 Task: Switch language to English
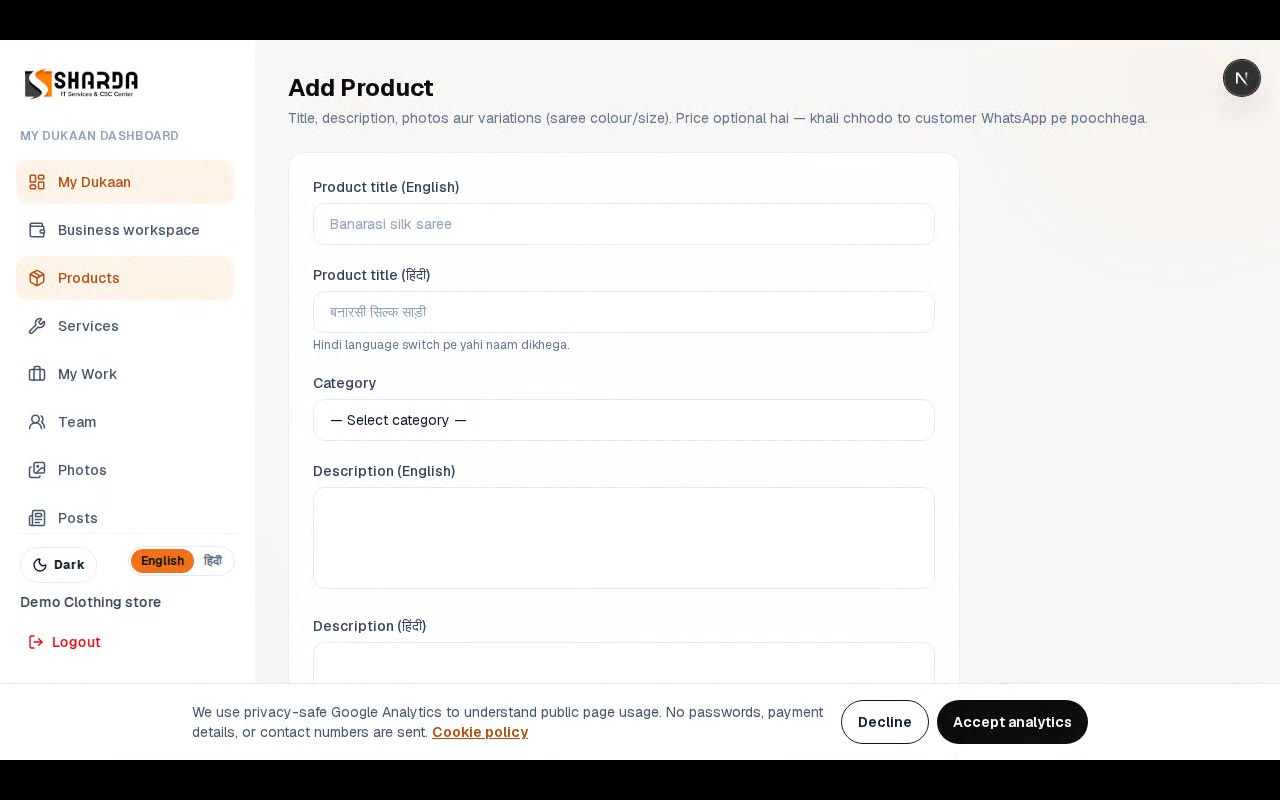pyautogui.click(x=162, y=561)
